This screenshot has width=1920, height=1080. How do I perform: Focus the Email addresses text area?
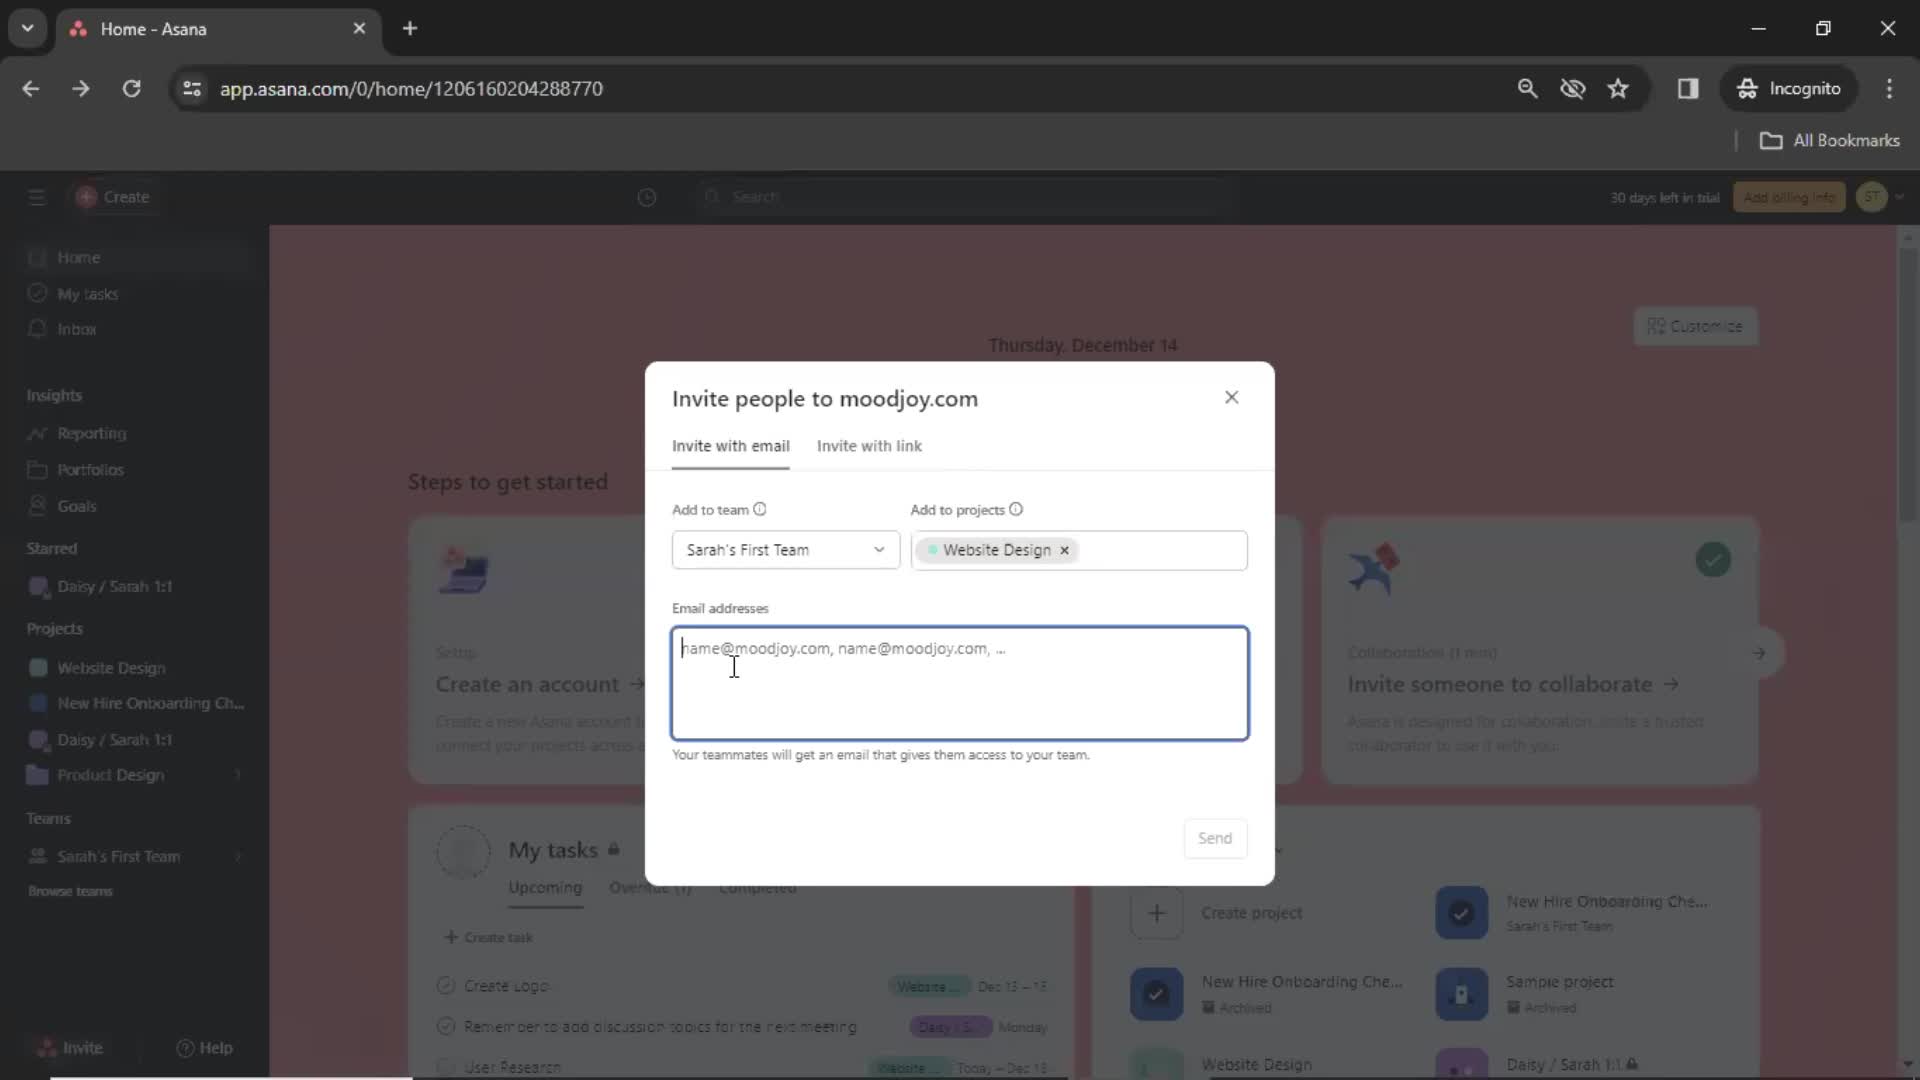click(x=959, y=683)
